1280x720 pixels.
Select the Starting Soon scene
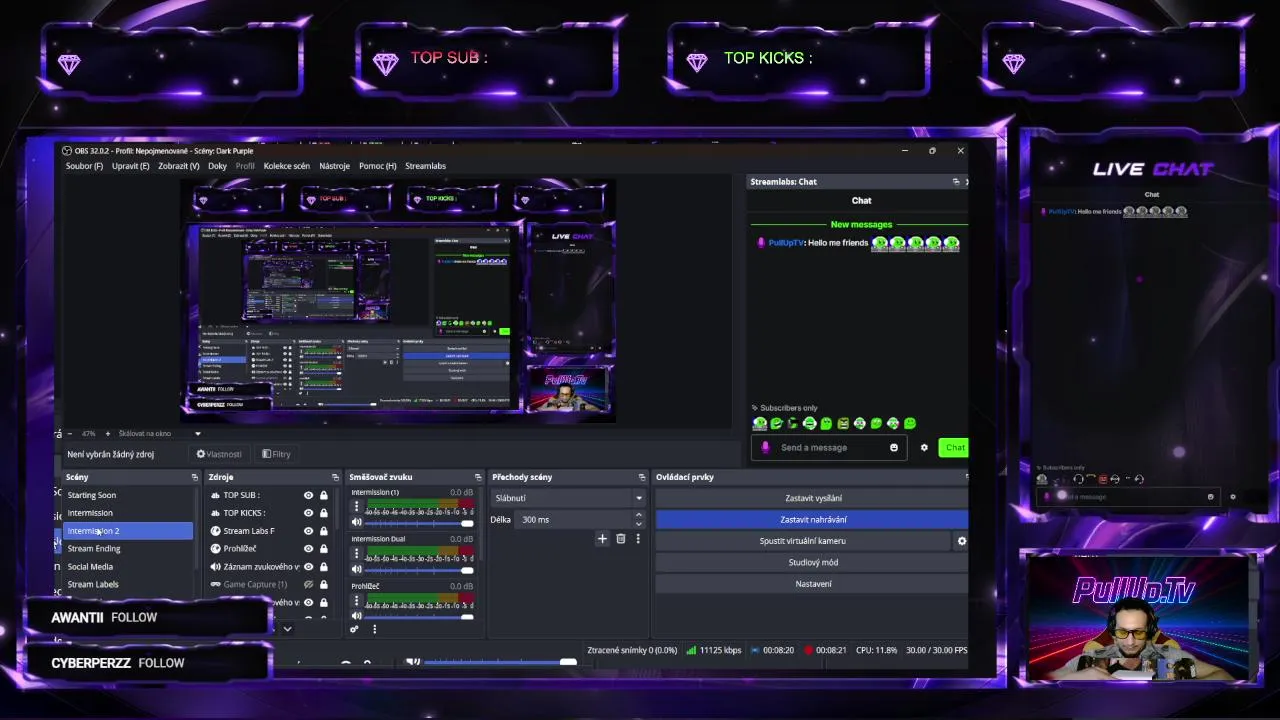(x=128, y=495)
